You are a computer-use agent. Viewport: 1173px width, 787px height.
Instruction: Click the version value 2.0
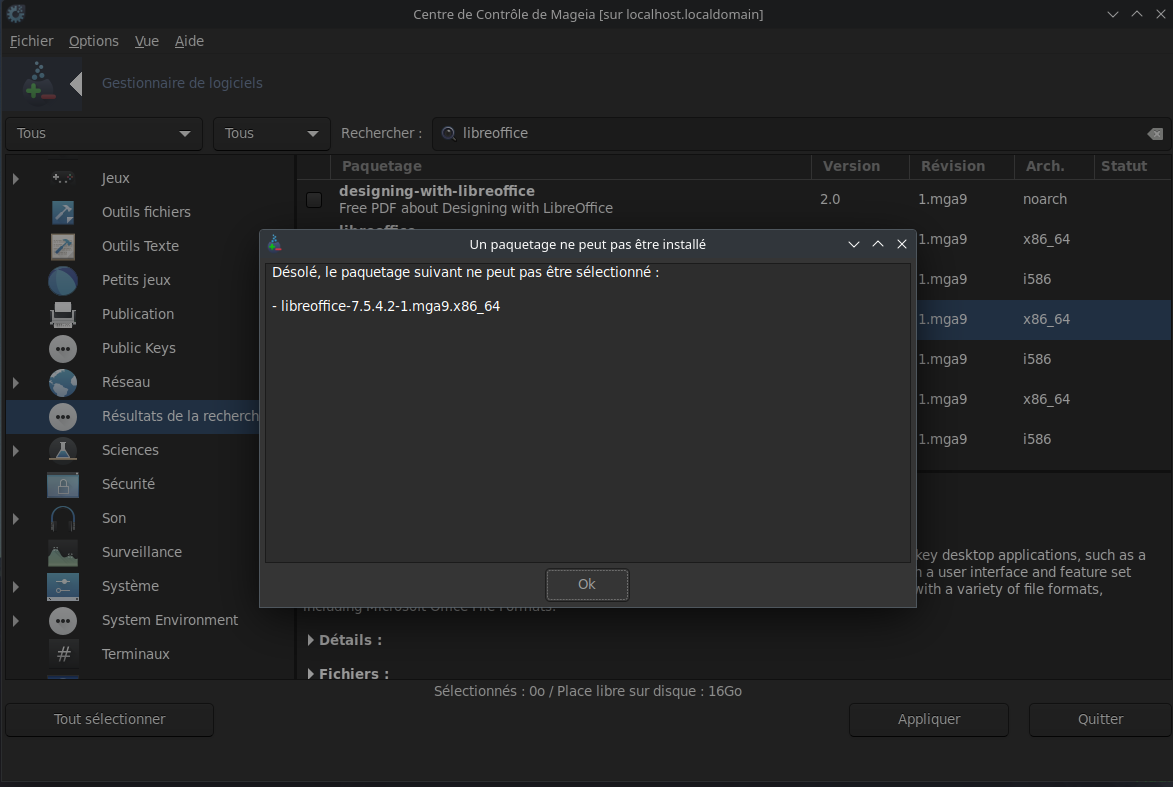830,200
